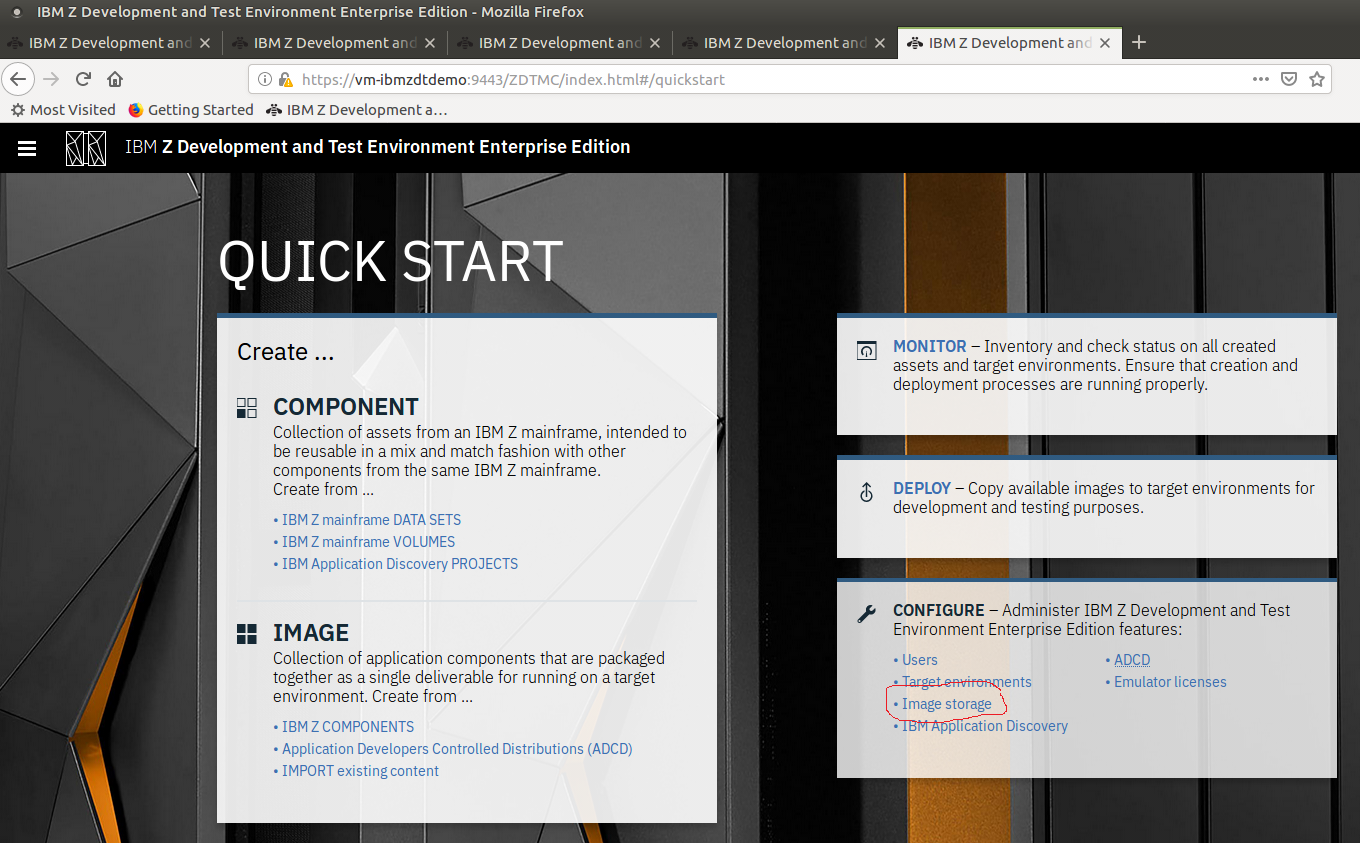Click the Firefox home icon

pyautogui.click(x=114, y=78)
